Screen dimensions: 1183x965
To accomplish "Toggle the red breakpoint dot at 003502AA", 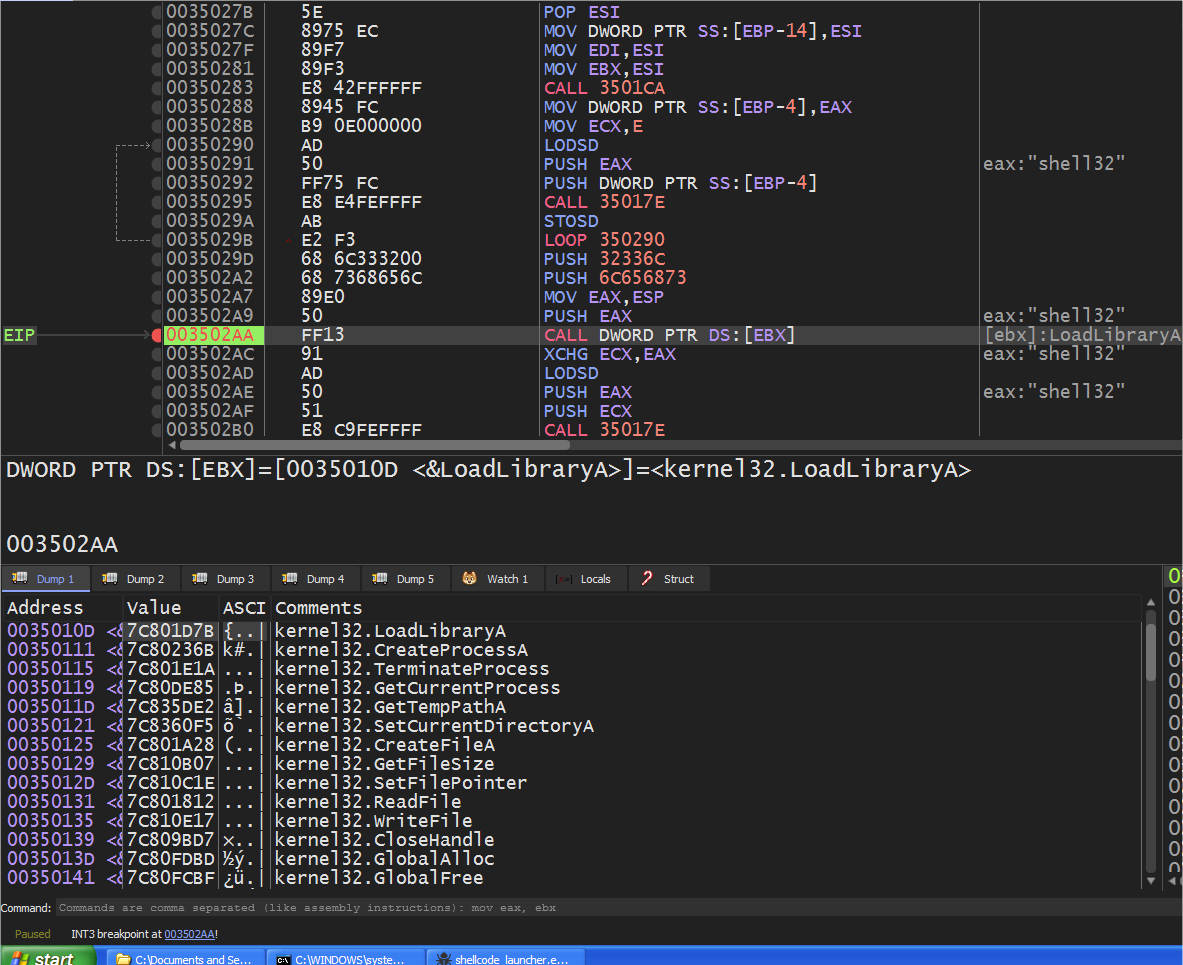I will tap(156, 335).
